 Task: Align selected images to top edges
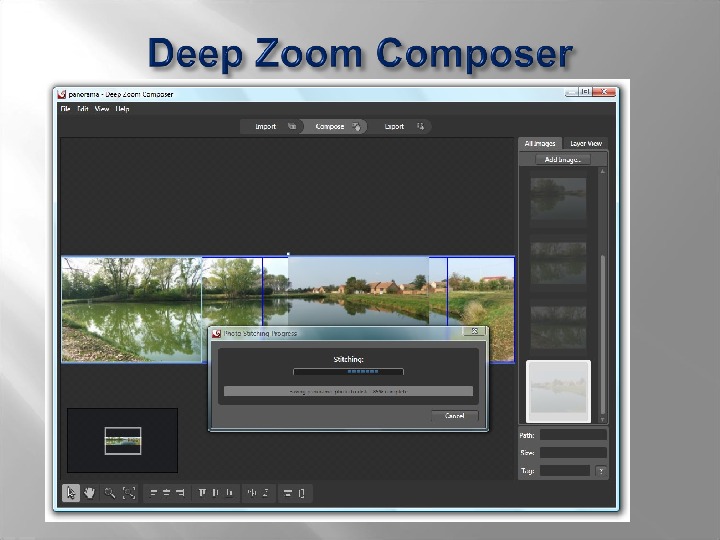tap(202, 493)
